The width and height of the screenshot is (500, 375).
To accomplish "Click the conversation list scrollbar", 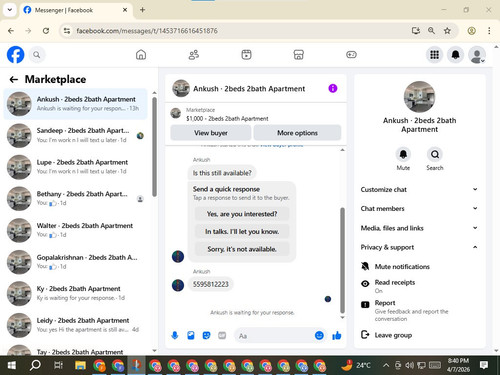I will (x=154, y=147).
